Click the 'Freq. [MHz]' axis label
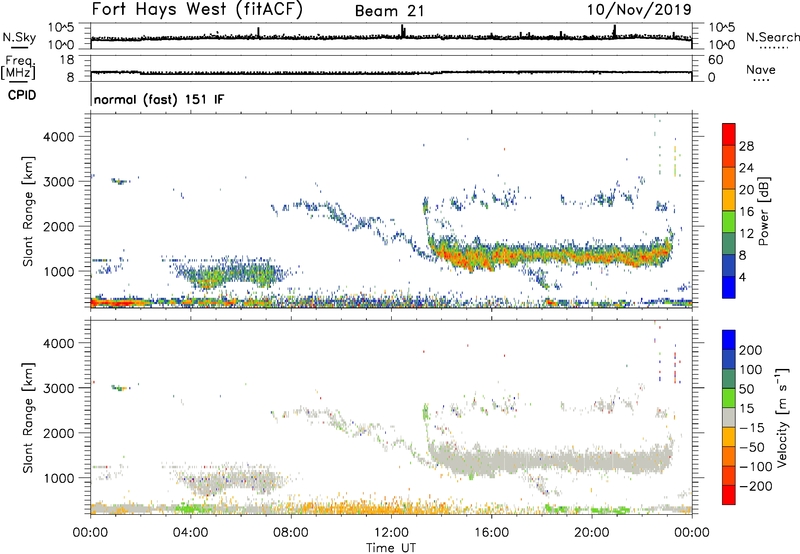This screenshot has height=554, width=800. click(18, 67)
